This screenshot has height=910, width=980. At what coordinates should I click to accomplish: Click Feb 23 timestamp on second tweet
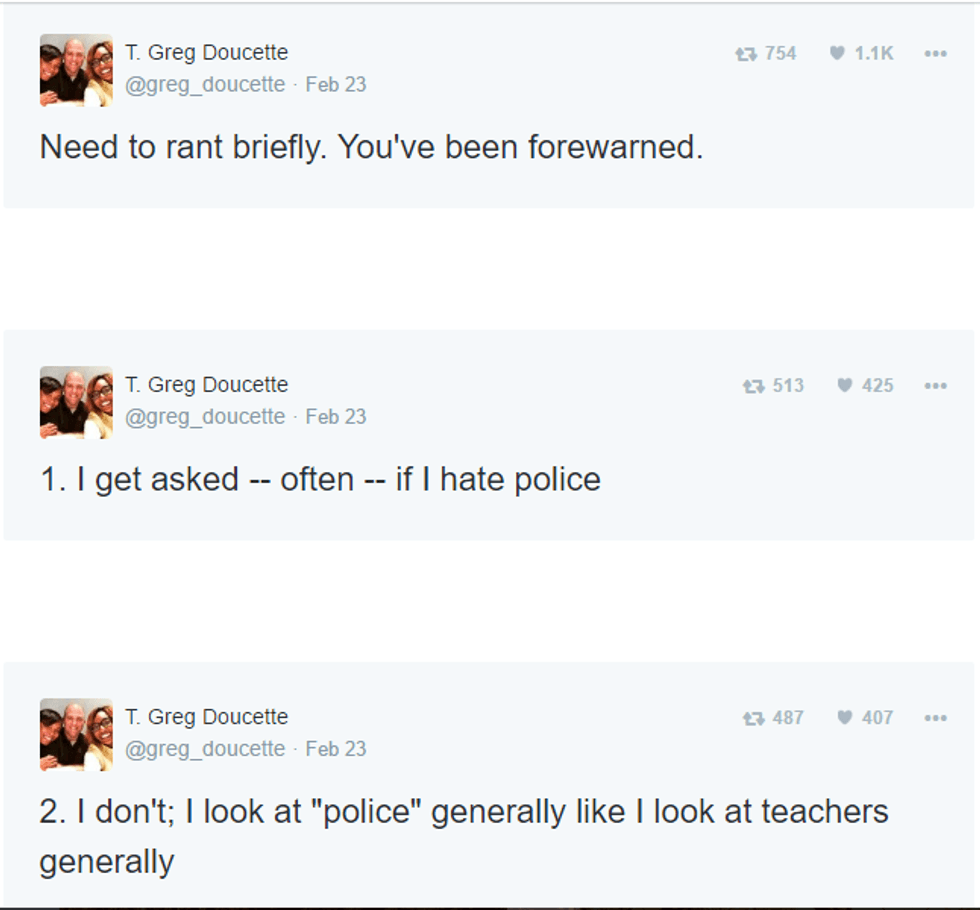point(336,416)
